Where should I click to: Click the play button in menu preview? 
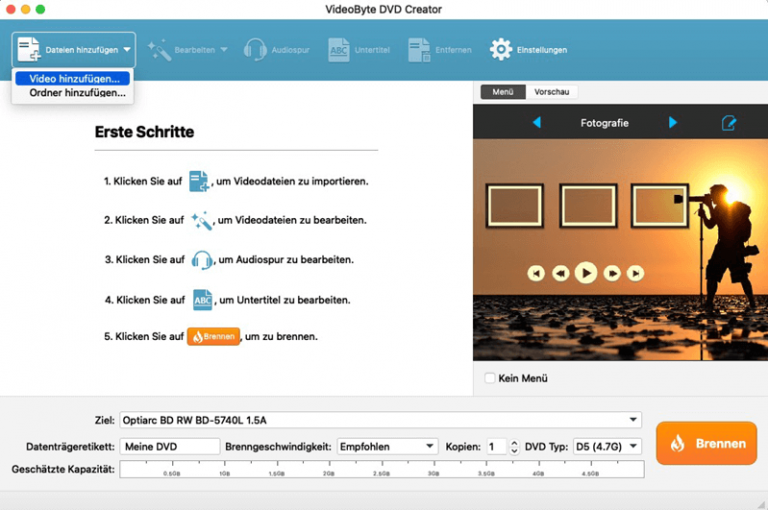[586, 273]
